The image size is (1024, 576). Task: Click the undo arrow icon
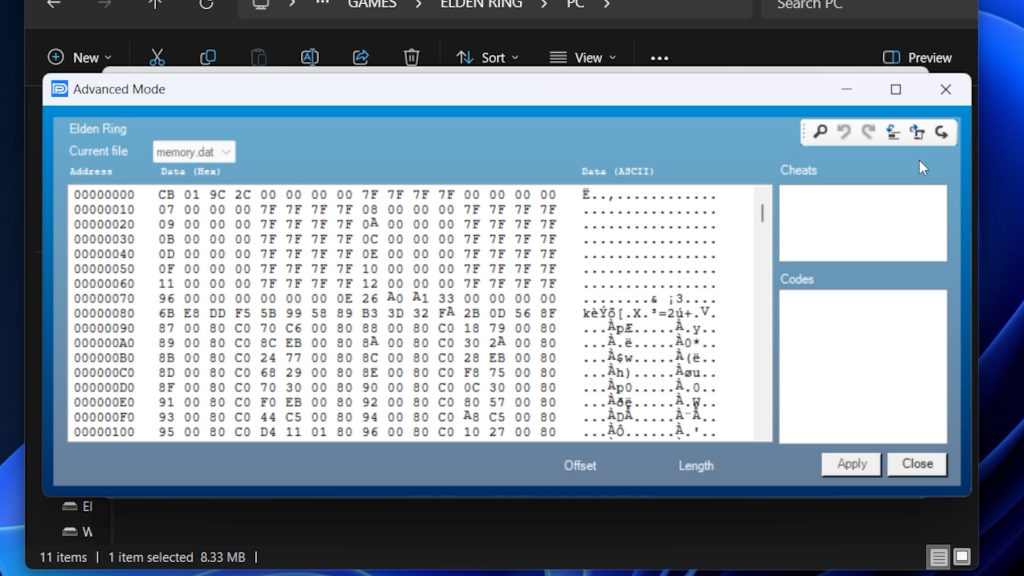pos(844,132)
